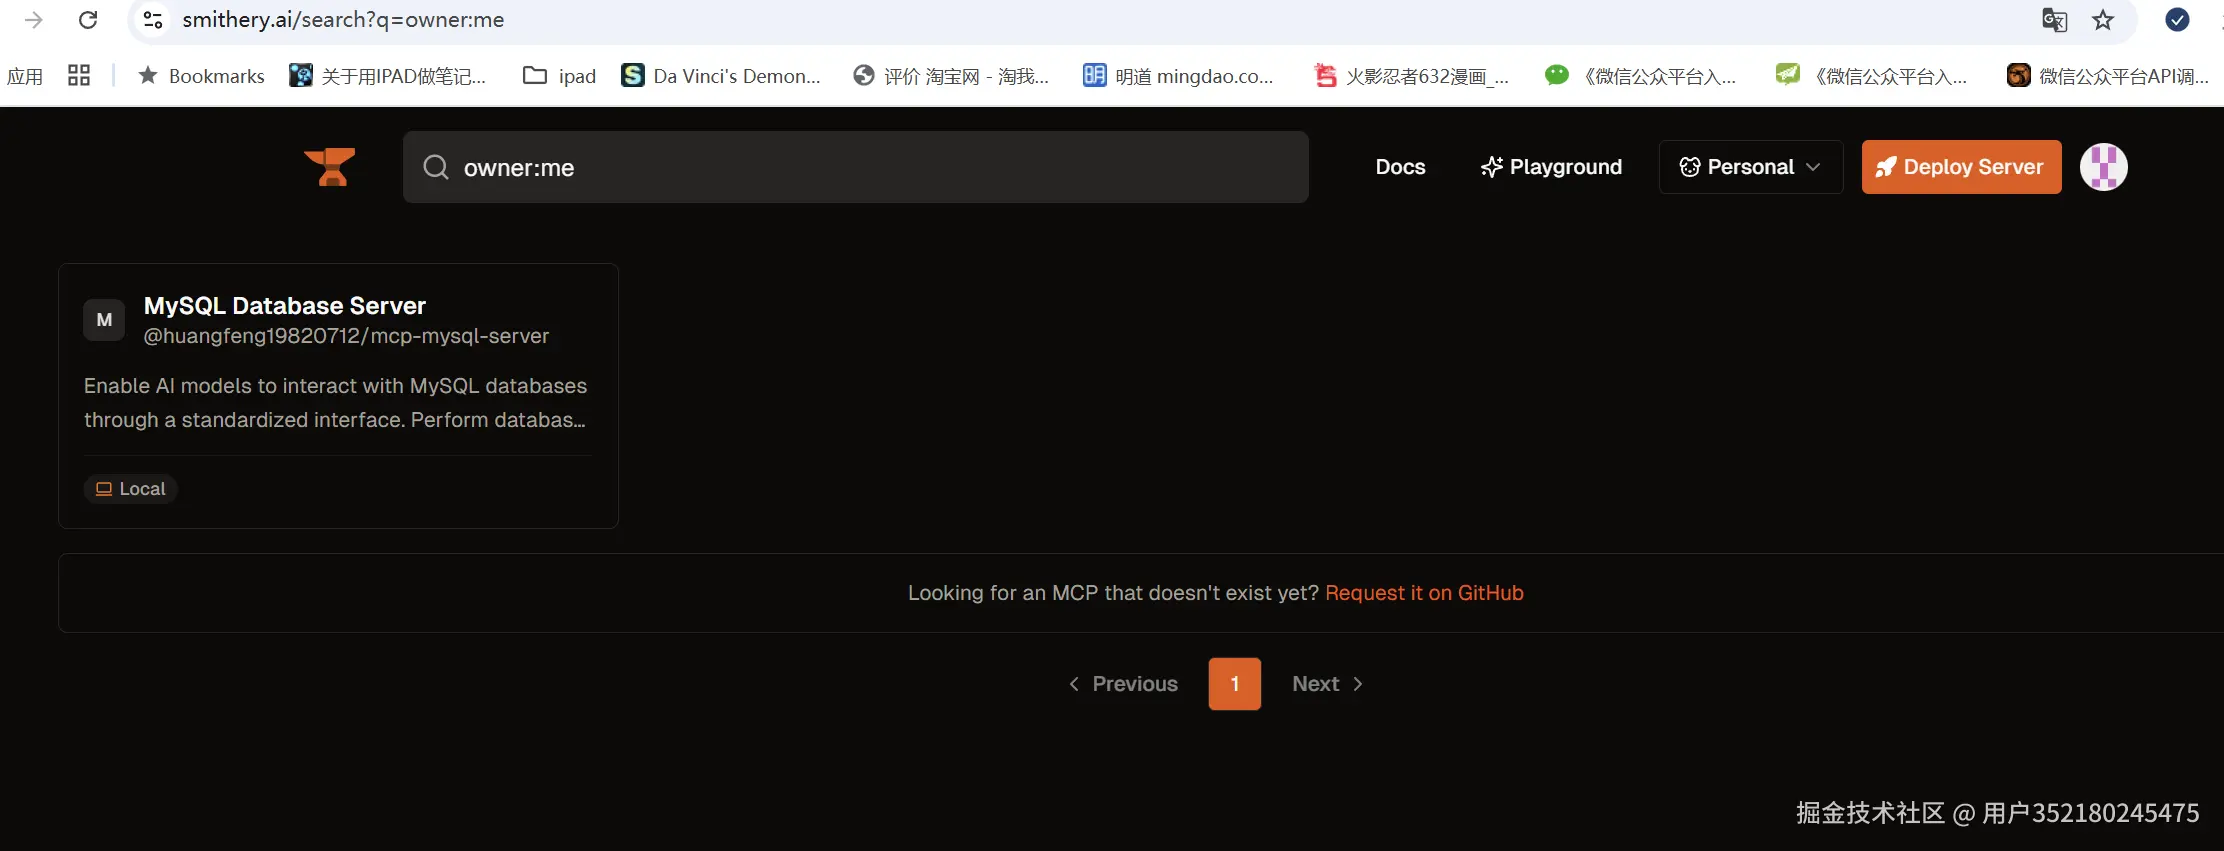Open the Docs page
The image size is (2224, 851).
[1400, 167]
